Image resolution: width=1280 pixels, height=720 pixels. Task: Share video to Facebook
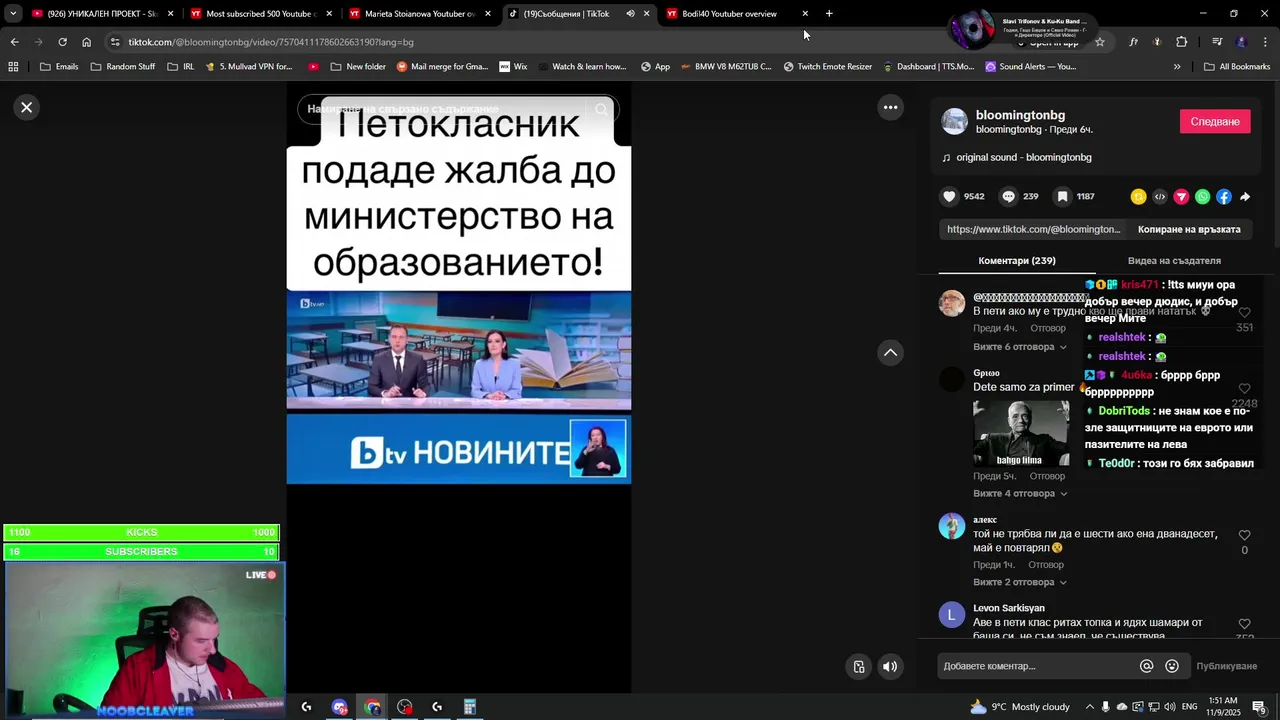(1224, 197)
